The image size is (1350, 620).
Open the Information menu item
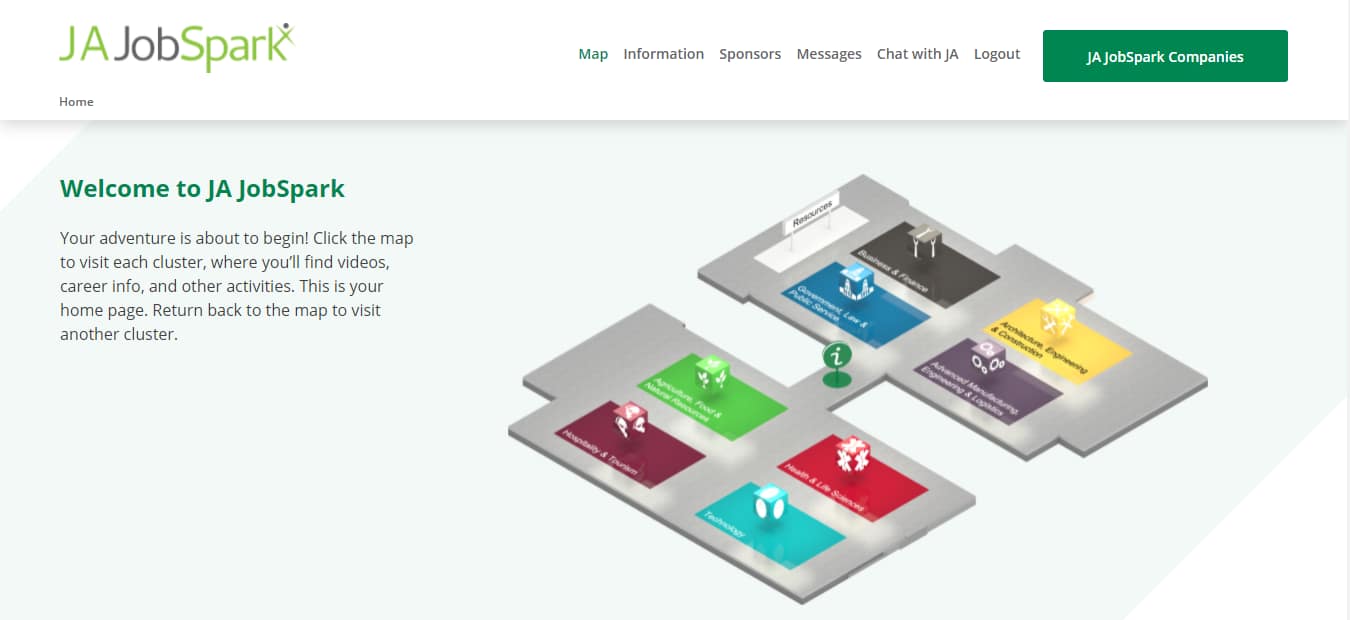[x=663, y=54]
